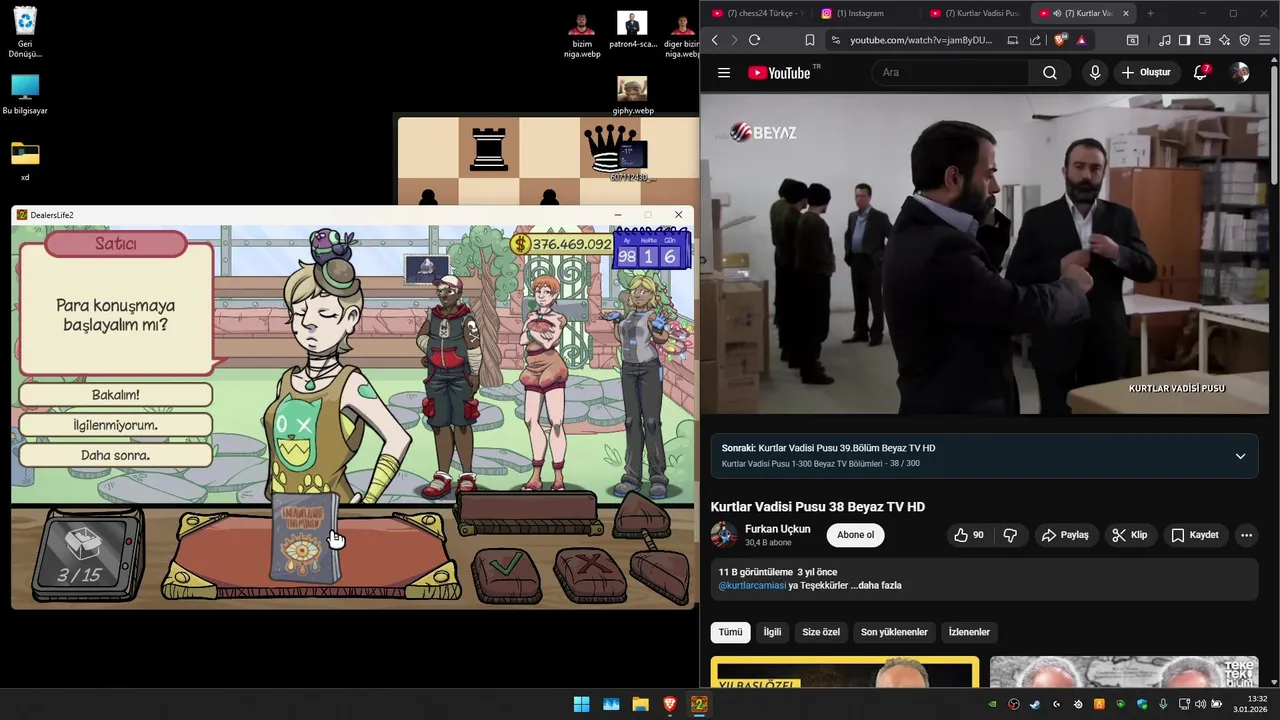Start voice search with the microphone icon
1280x720 pixels.
[1095, 72]
